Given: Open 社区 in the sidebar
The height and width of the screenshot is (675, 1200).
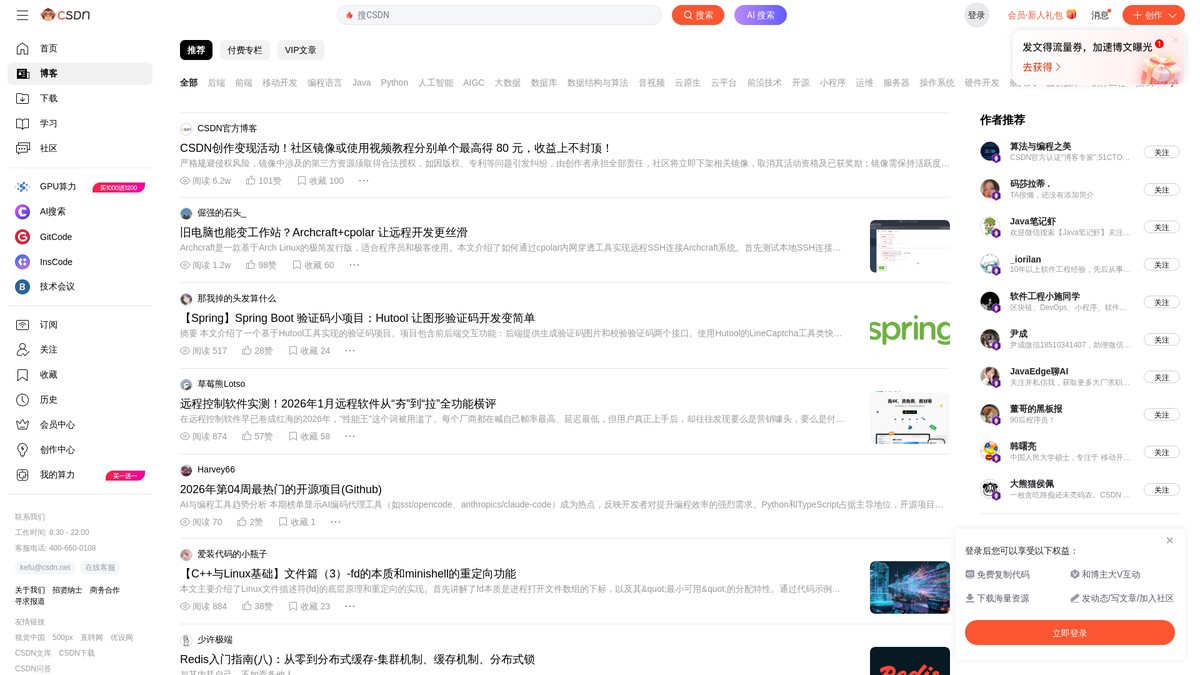Looking at the screenshot, I should click(80, 148).
